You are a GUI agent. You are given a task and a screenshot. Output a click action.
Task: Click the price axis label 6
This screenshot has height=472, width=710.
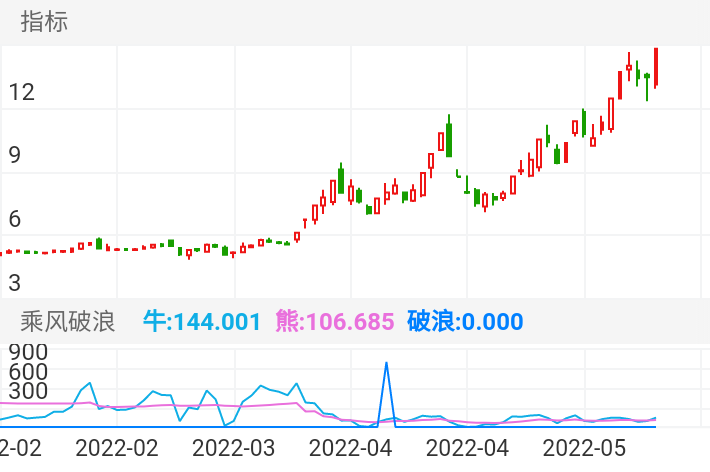(14, 219)
